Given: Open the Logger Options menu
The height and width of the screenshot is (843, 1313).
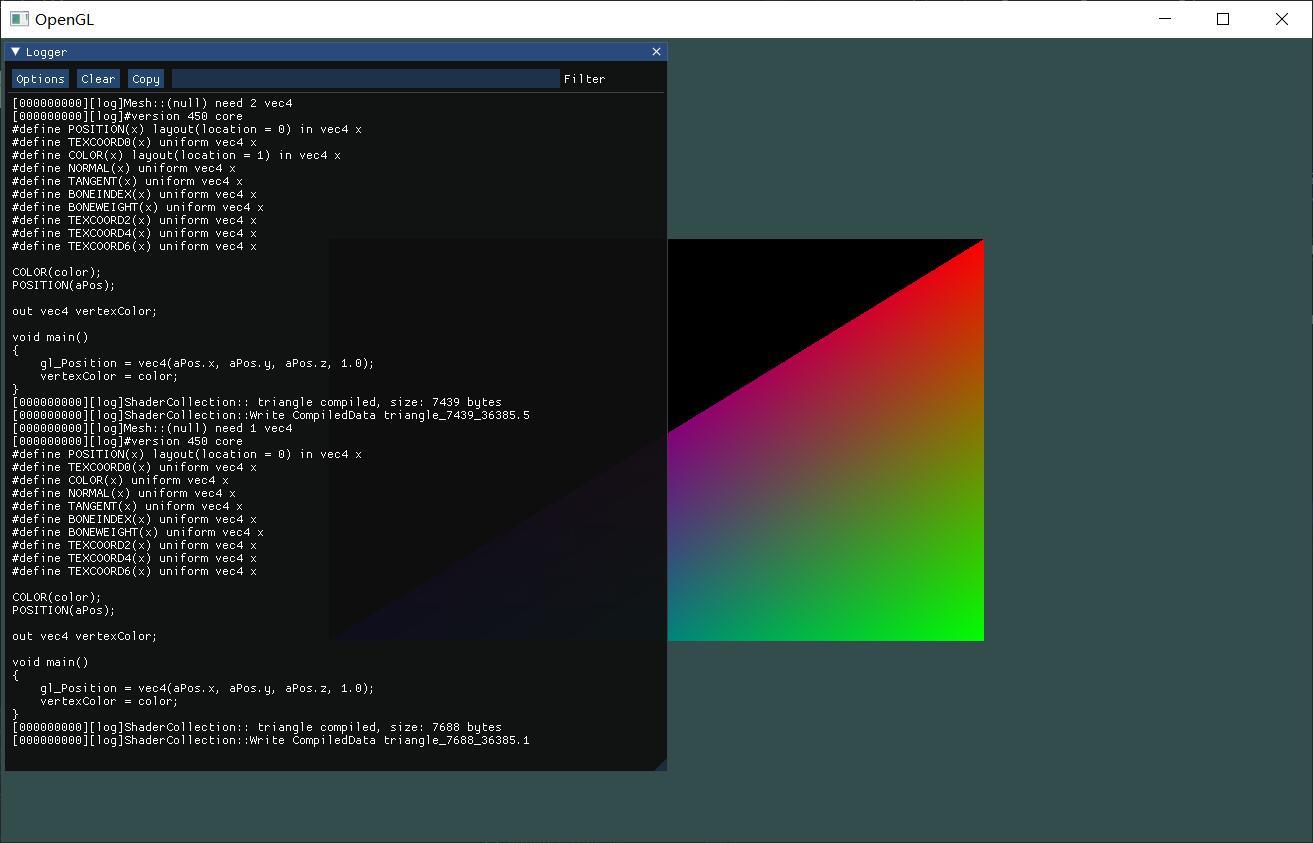Looking at the screenshot, I should point(40,79).
